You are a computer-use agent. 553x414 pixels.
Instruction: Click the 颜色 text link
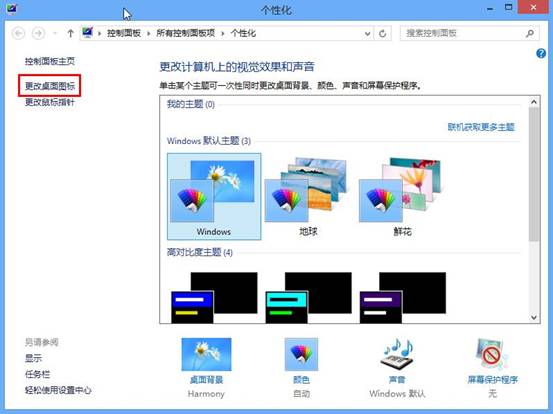(301, 380)
